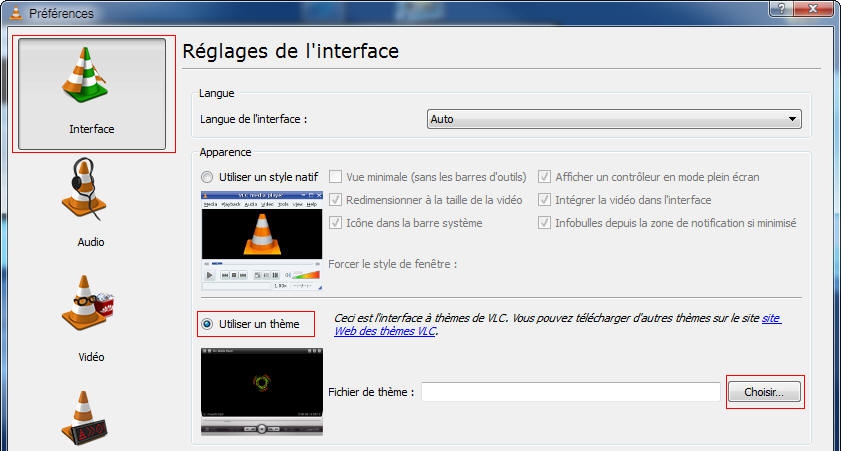Select the Utiliser un thème radio
841x451 pixels.
click(206, 324)
